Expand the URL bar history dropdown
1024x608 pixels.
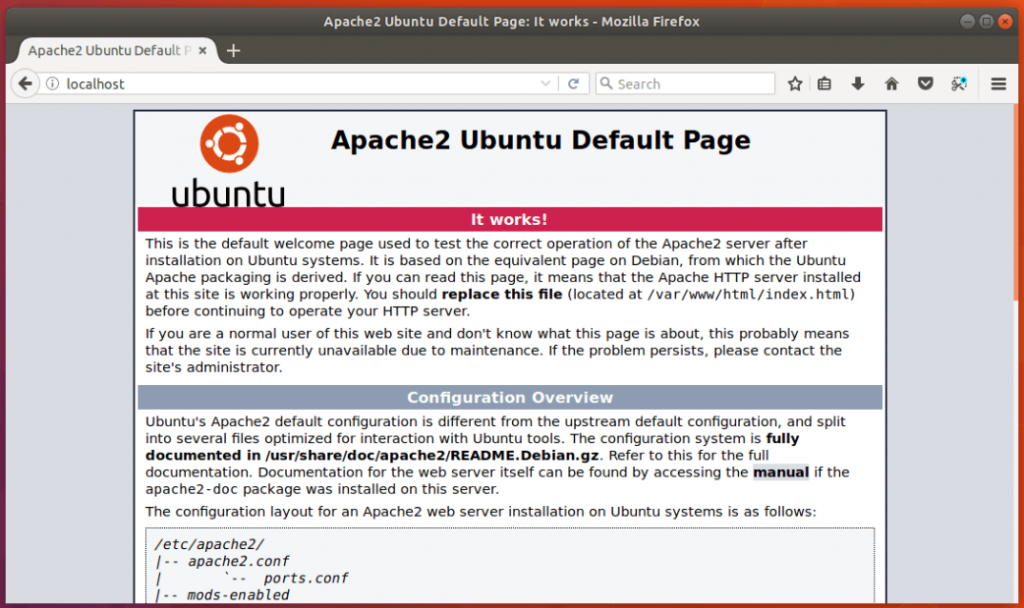point(546,84)
